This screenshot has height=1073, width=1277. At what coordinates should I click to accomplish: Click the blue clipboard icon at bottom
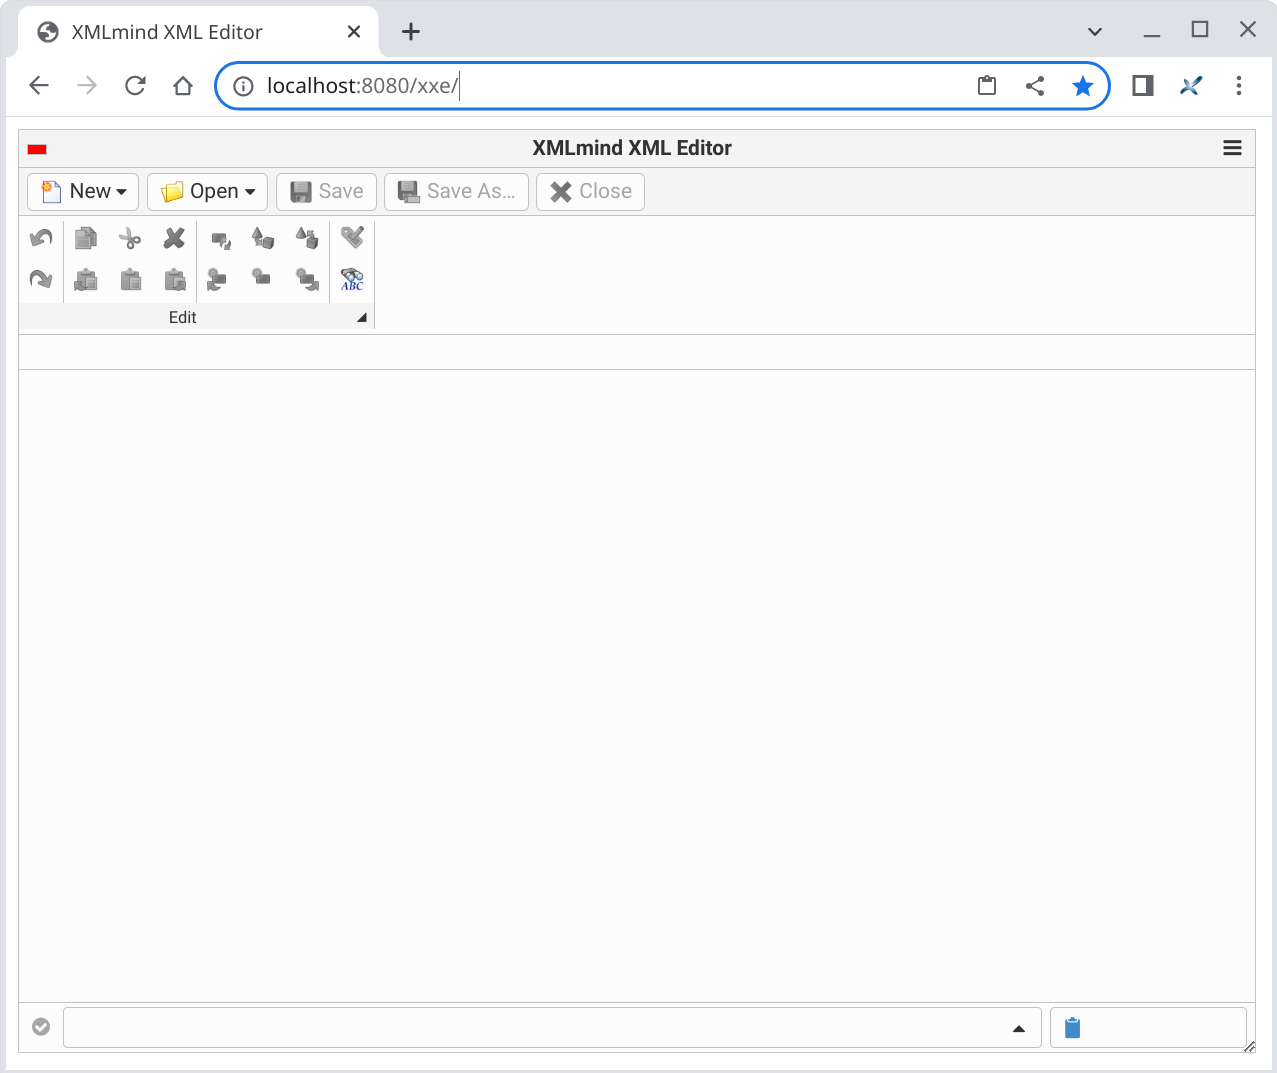pos(1073,1028)
